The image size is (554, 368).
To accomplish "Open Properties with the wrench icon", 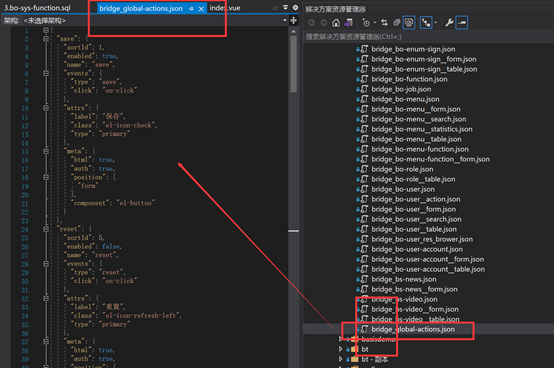I will coord(449,23).
